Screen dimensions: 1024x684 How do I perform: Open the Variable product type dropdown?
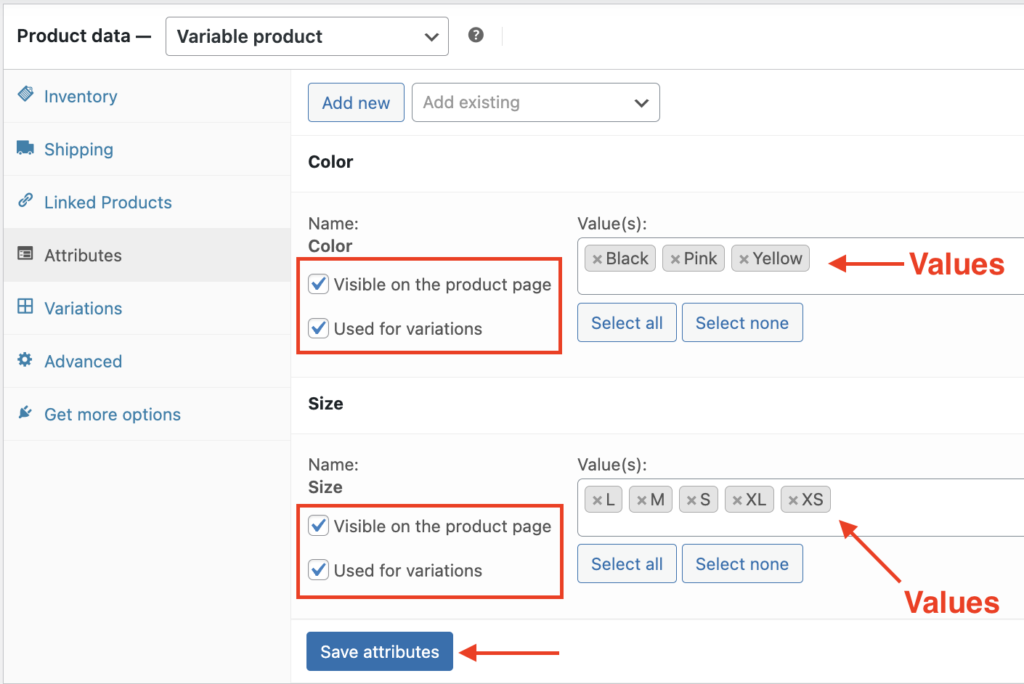click(306, 36)
